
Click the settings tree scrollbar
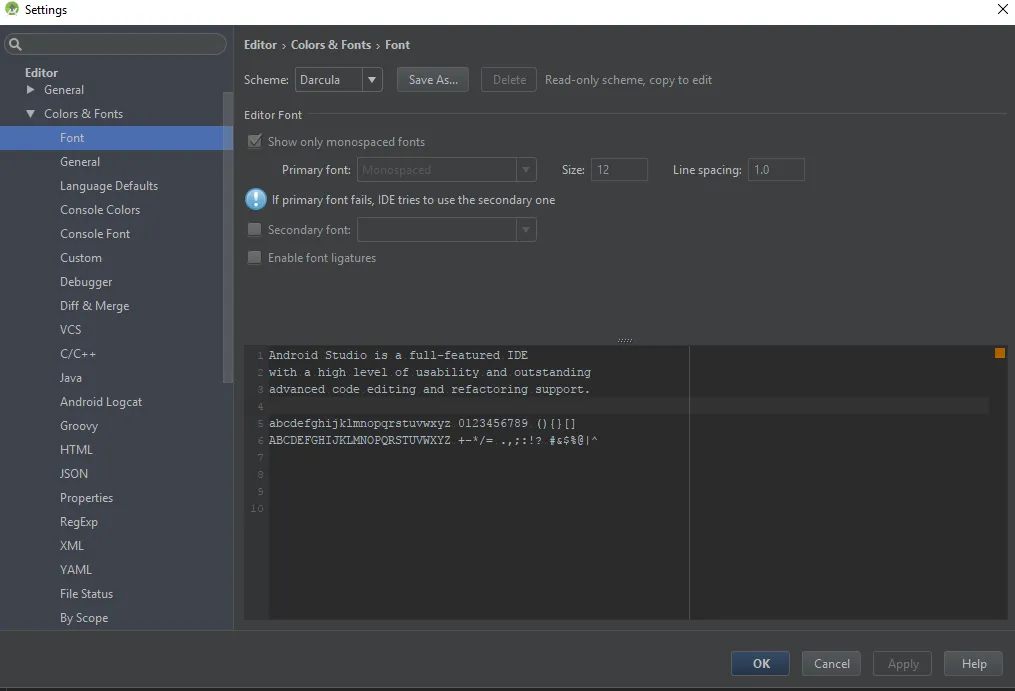tap(227, 237)
